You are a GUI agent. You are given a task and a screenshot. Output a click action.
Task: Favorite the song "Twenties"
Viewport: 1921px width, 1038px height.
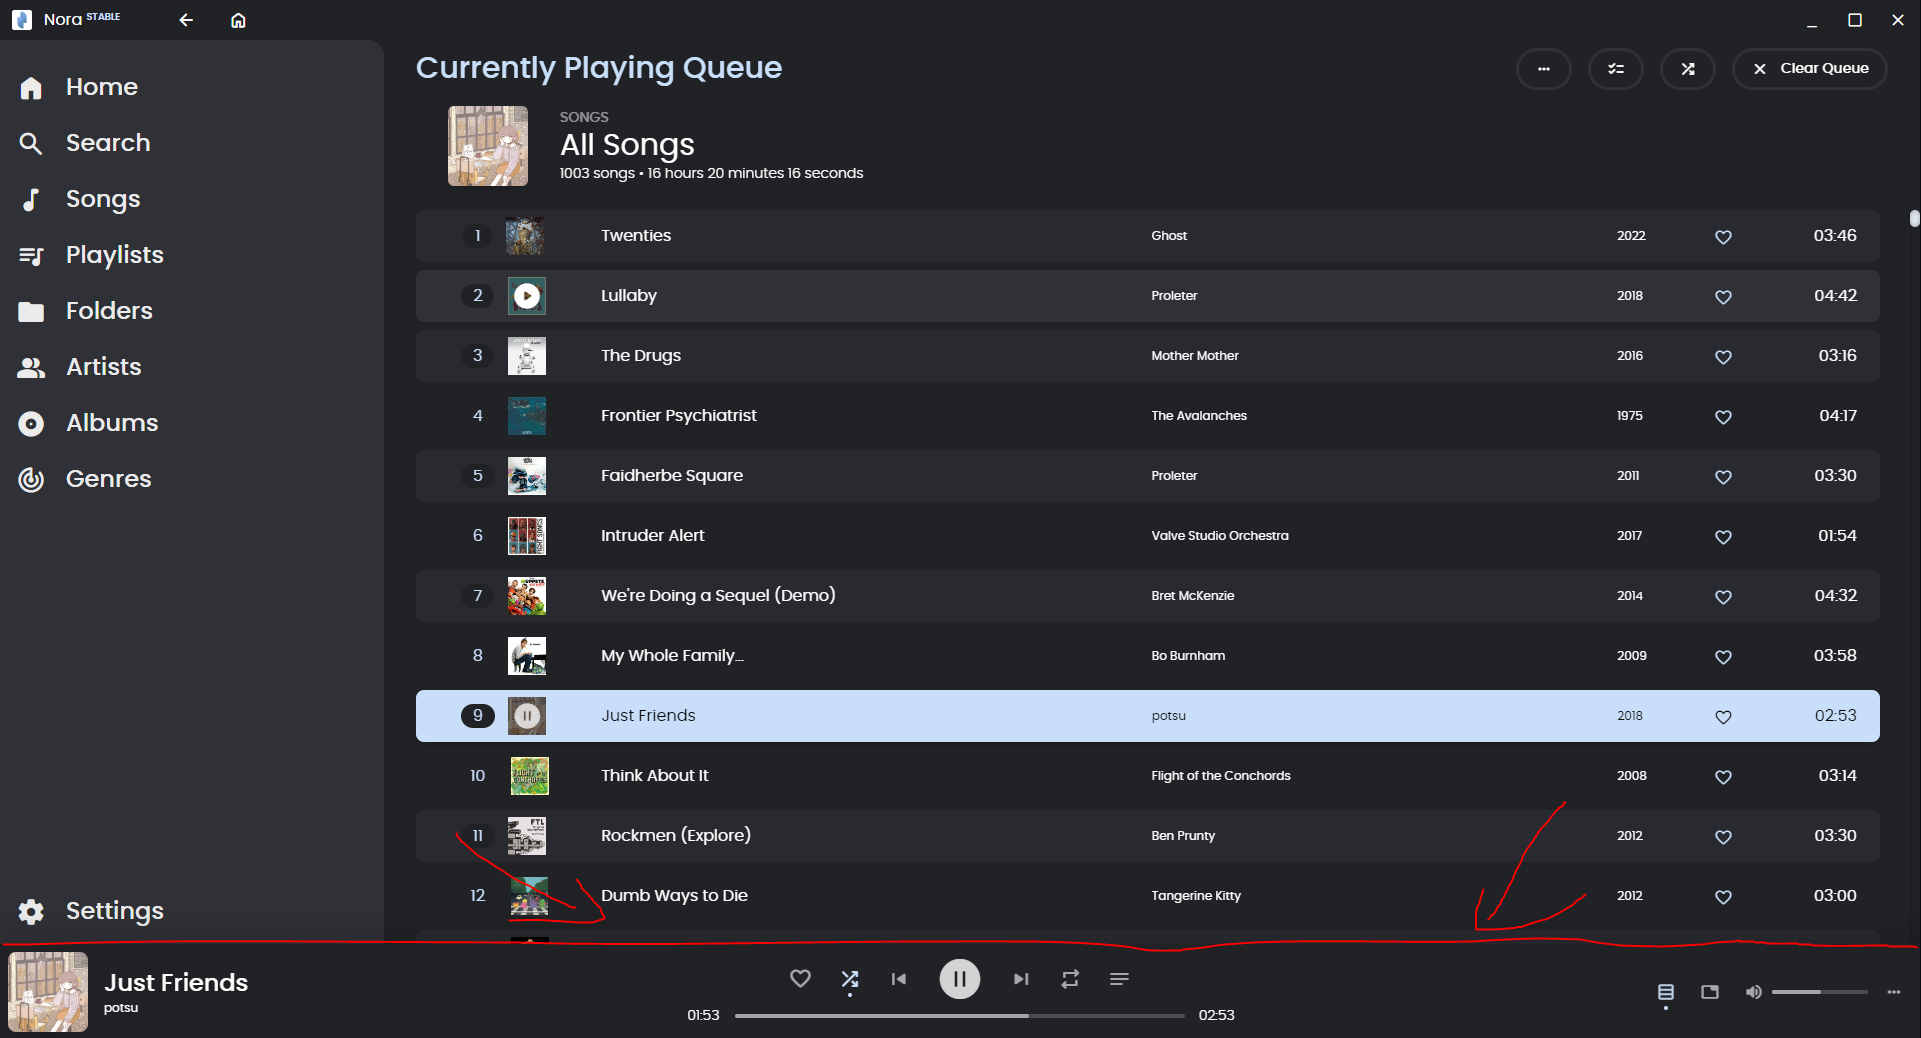[x=1723, y=237]
